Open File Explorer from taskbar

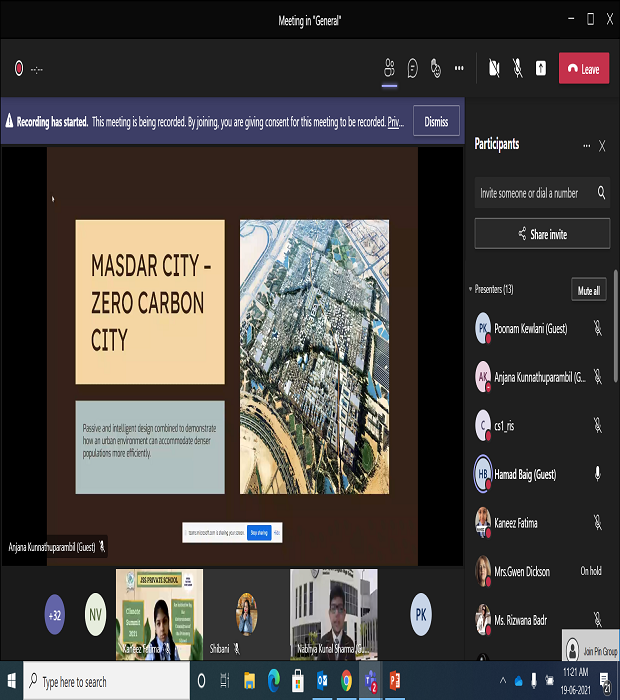[249, 681]
